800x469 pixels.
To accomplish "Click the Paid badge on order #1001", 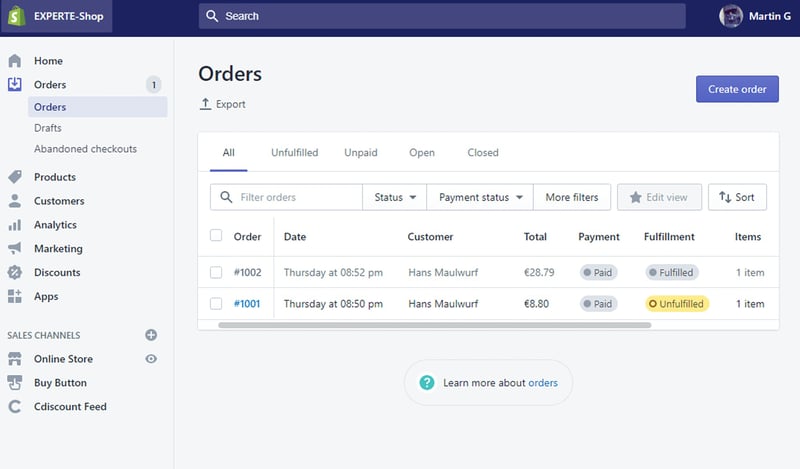I will click(x=598, y=304).
